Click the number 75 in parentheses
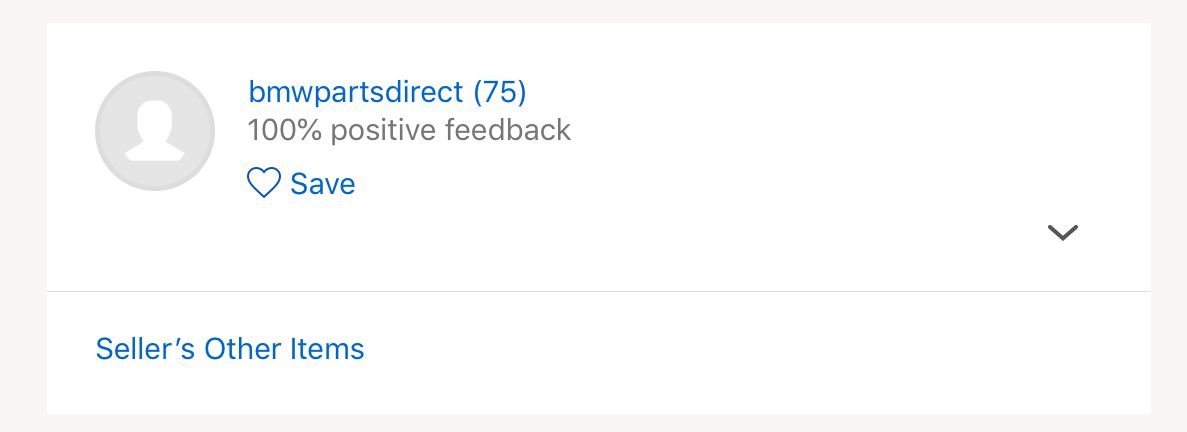The height and width of the screenshot is (432, 1187). [500, 92]
